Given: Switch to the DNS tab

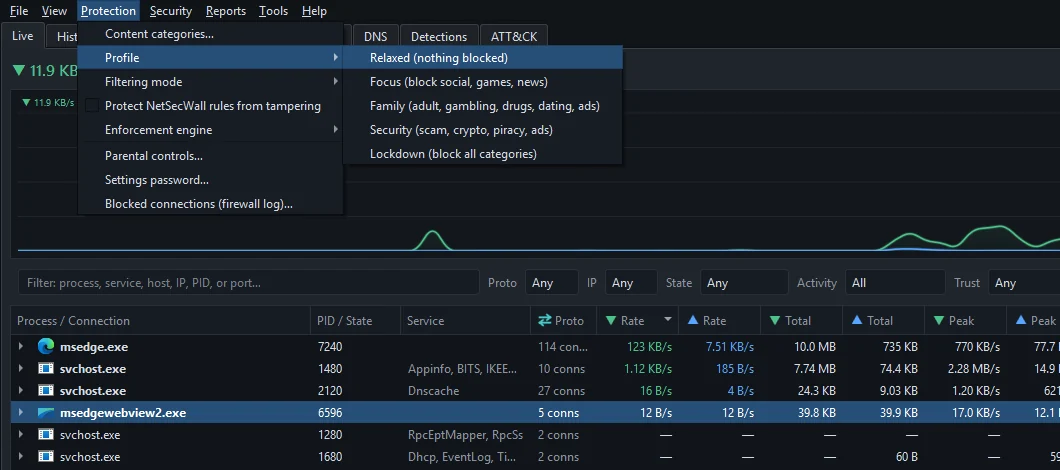Looking at the screenshot, I should point(375,37).
